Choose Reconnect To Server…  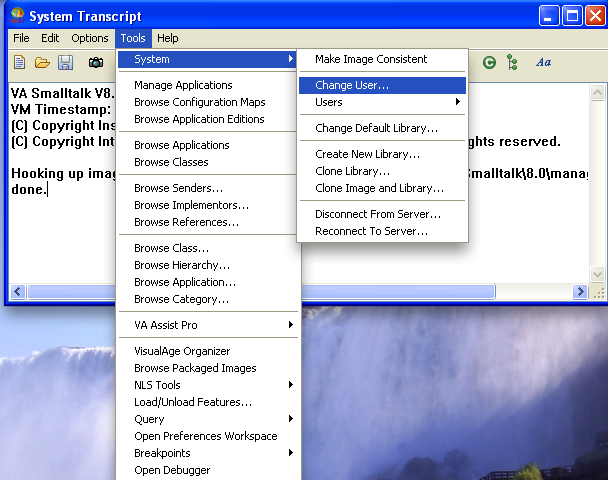pyautogui.click(x=383, y=231)
